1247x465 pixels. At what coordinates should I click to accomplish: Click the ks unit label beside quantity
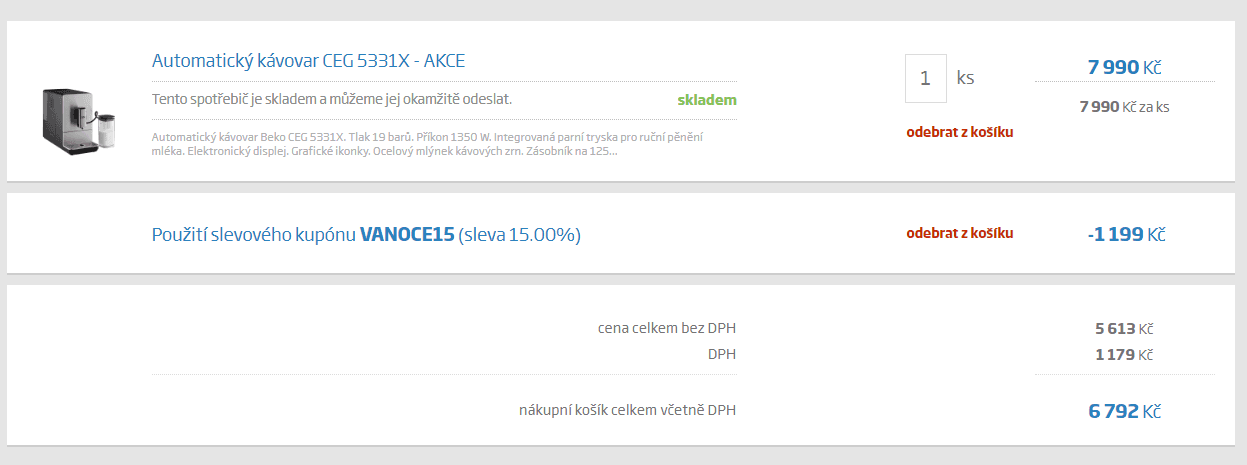coord(965,78)
